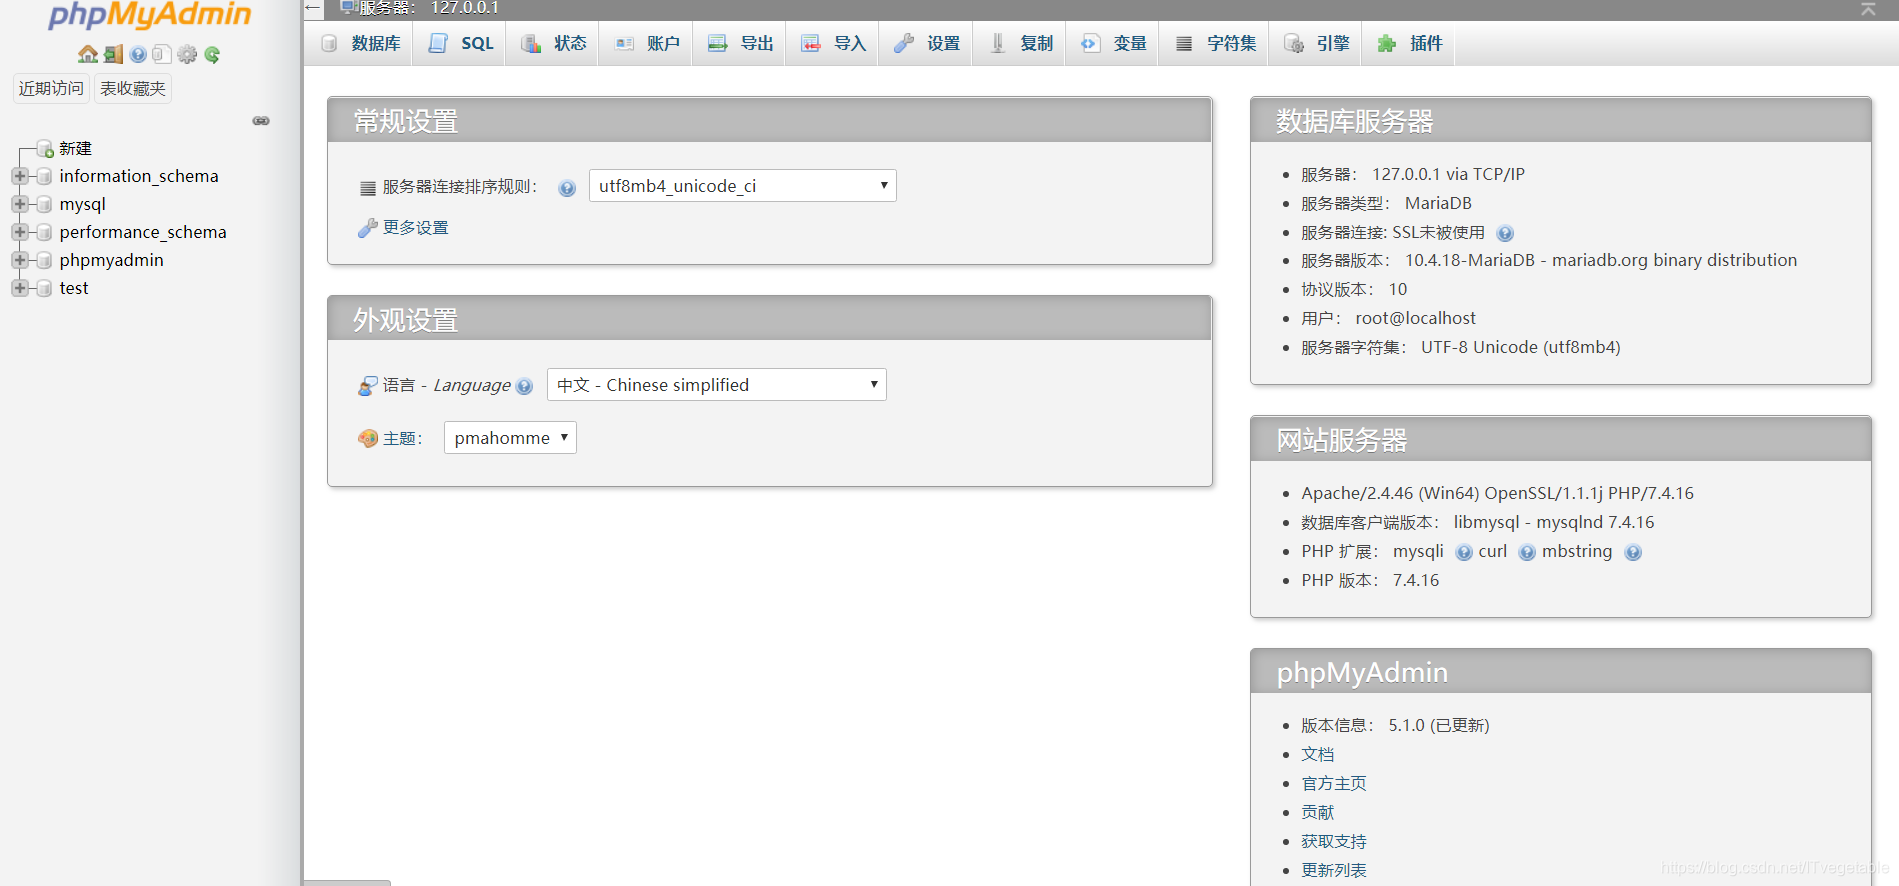Open the utf8mb4_unicode_ci collation dropdown

point(742,186)
